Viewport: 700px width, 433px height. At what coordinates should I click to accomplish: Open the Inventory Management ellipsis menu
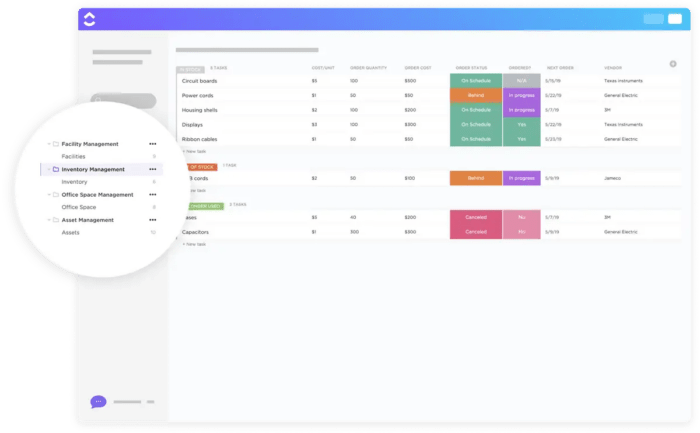coord(153,170)
